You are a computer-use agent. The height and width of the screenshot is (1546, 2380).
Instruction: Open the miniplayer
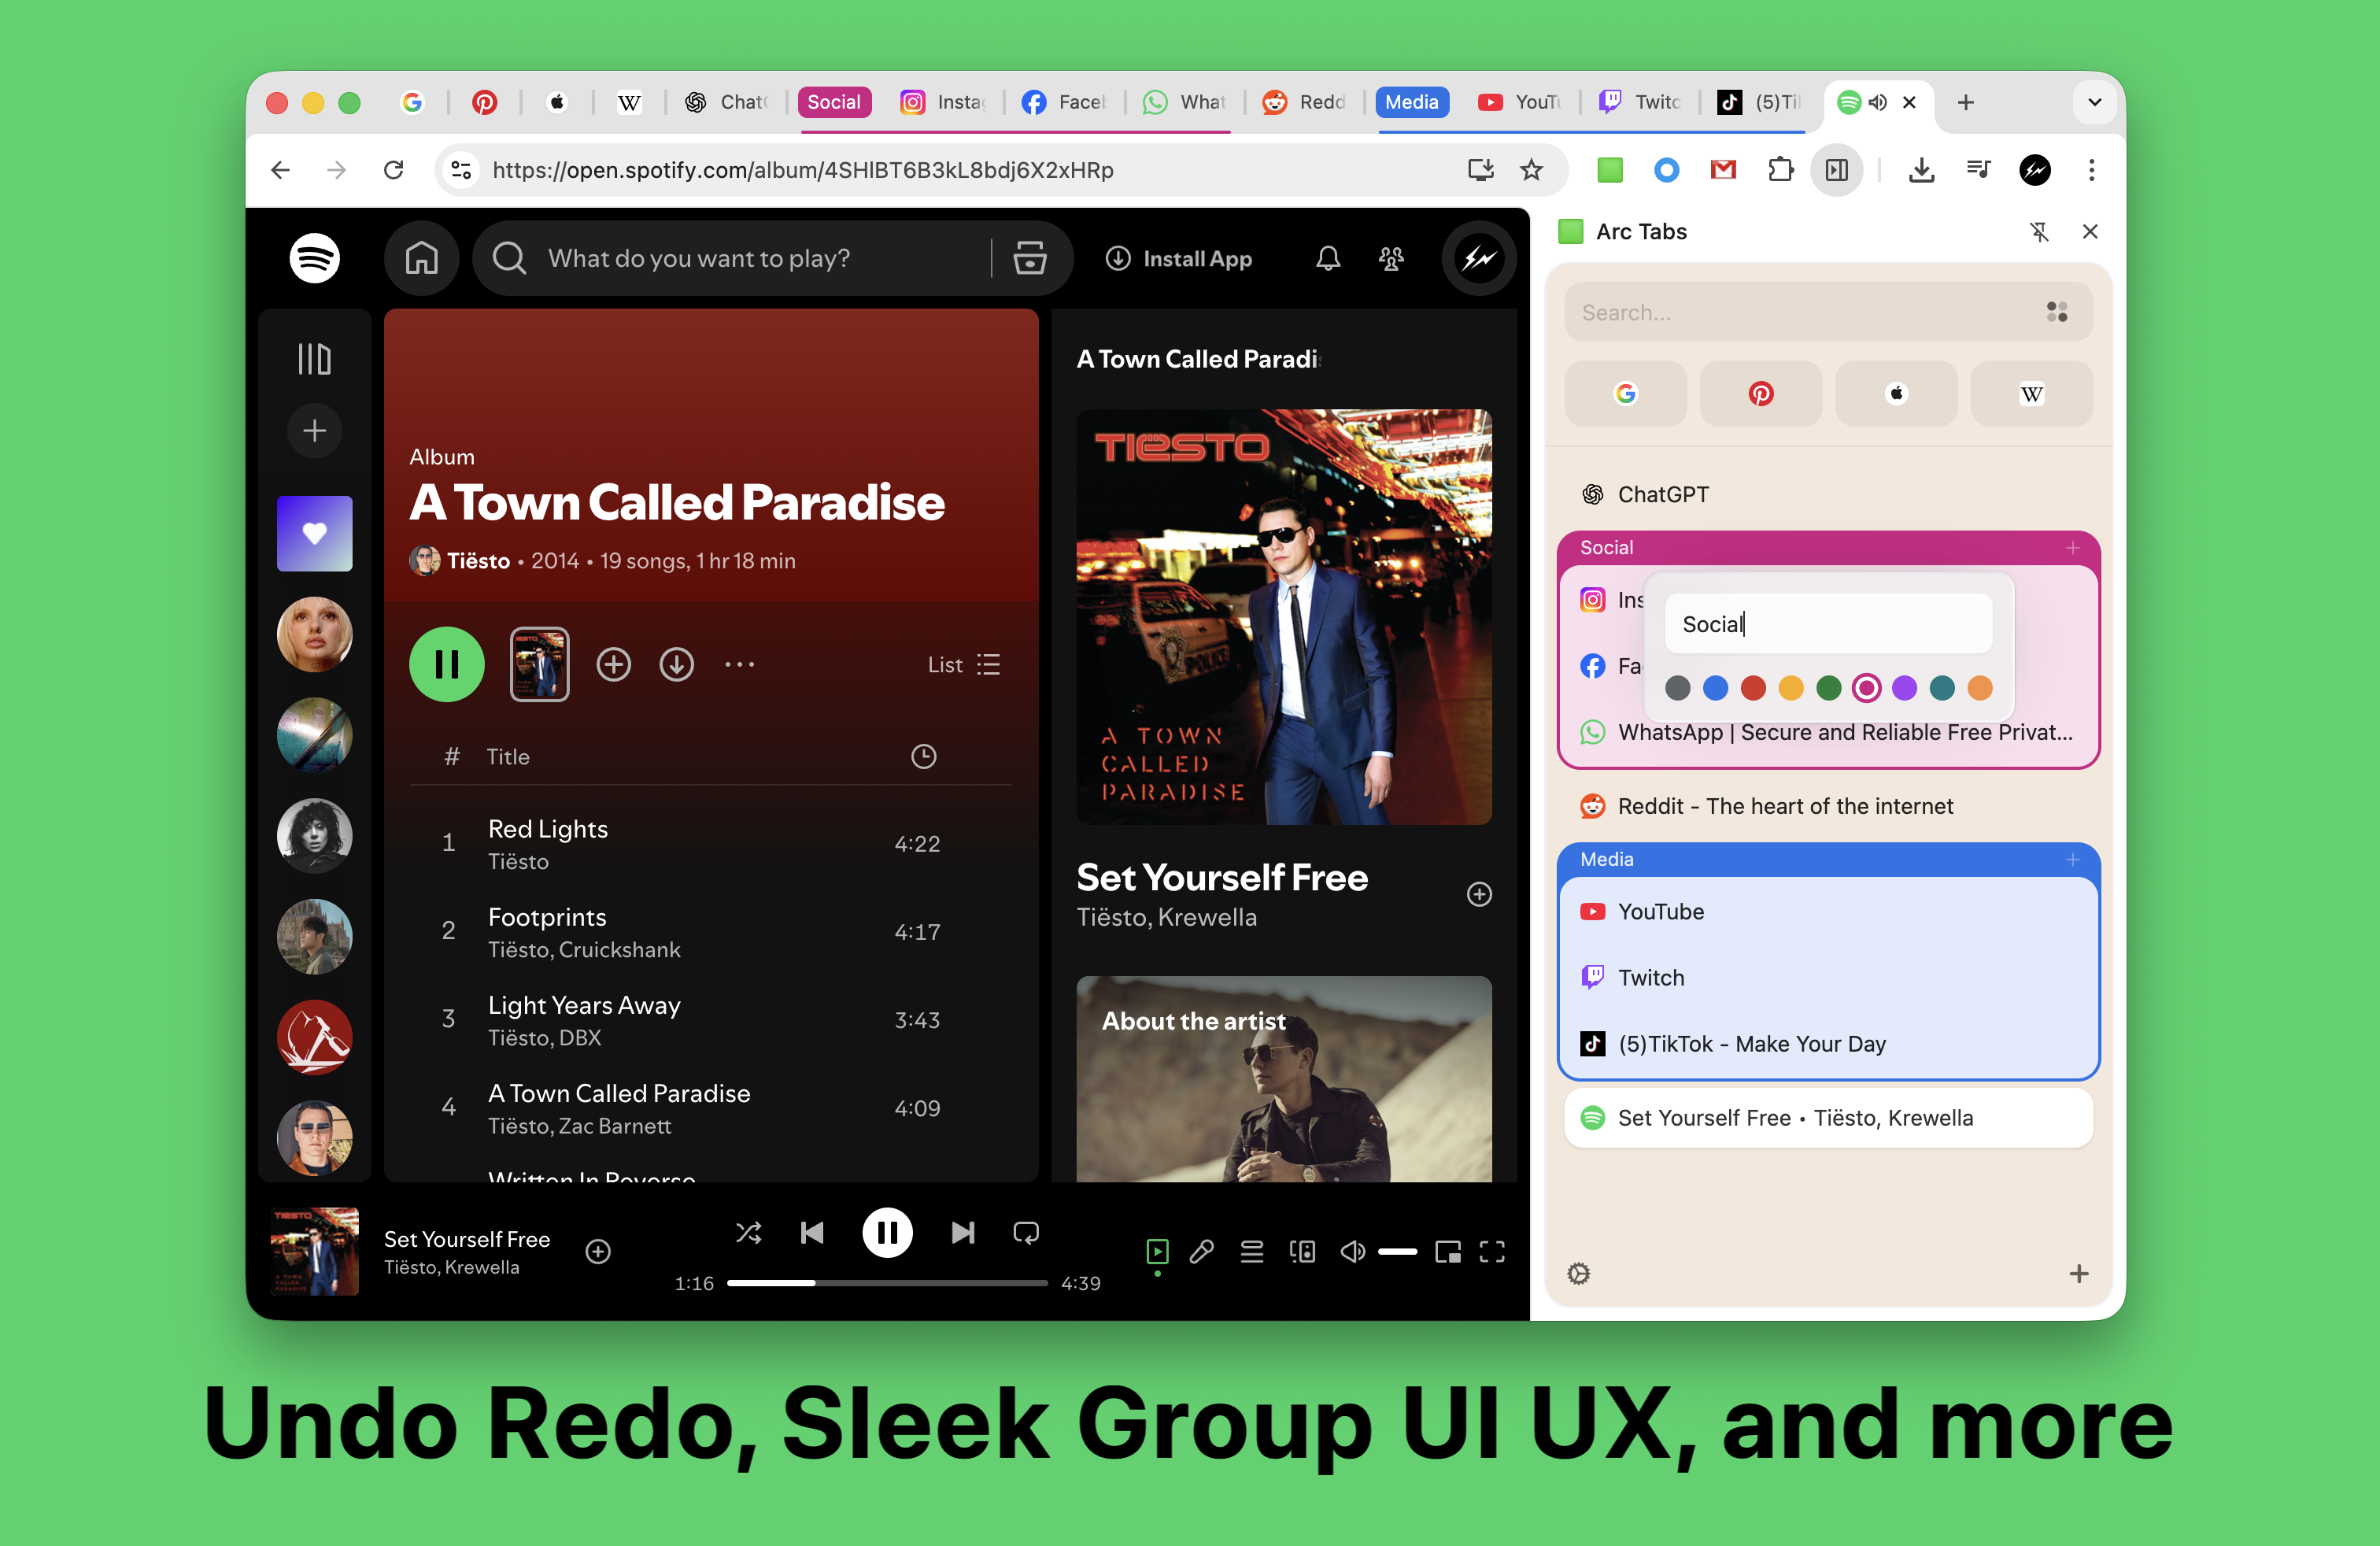pos(1447,1252)
